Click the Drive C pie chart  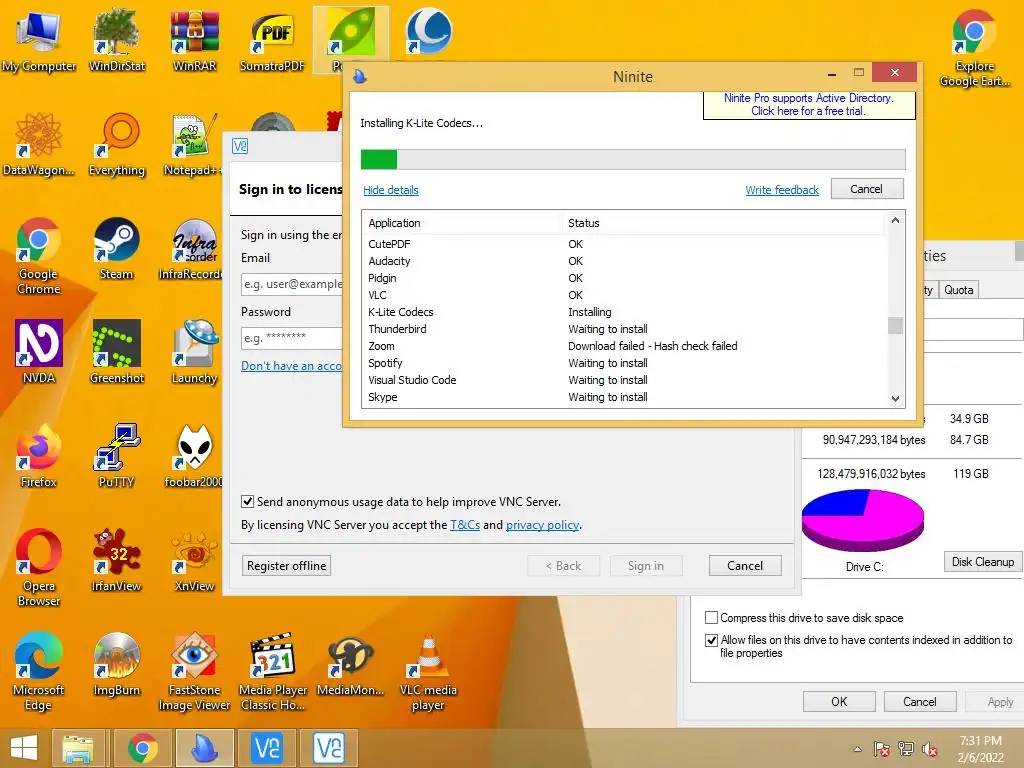(863, 520)
